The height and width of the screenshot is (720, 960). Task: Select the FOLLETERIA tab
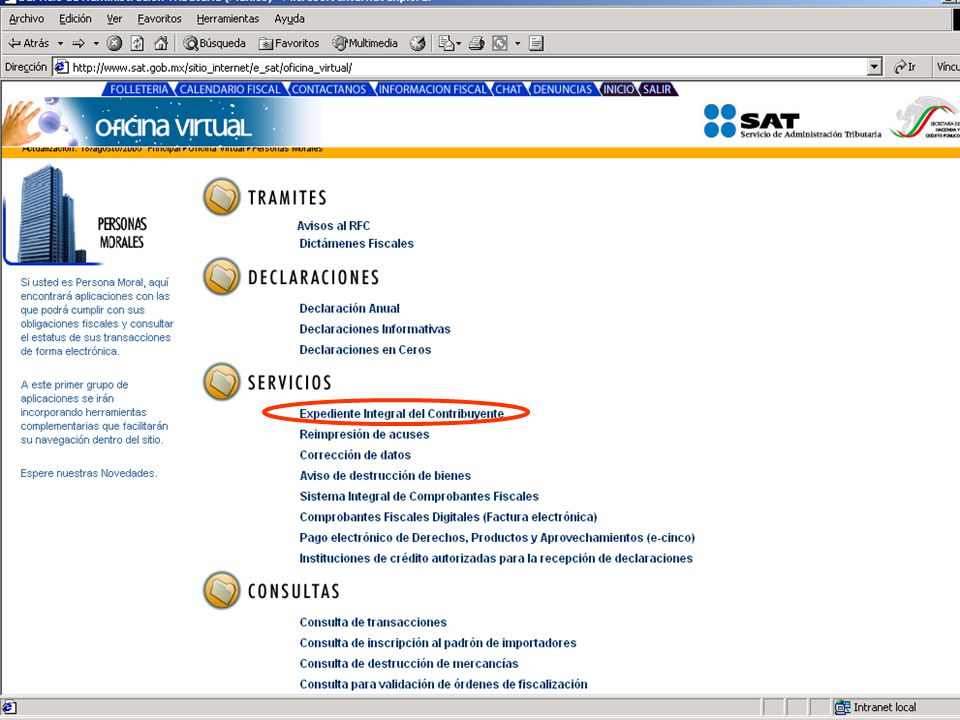[x=139, y=89]
